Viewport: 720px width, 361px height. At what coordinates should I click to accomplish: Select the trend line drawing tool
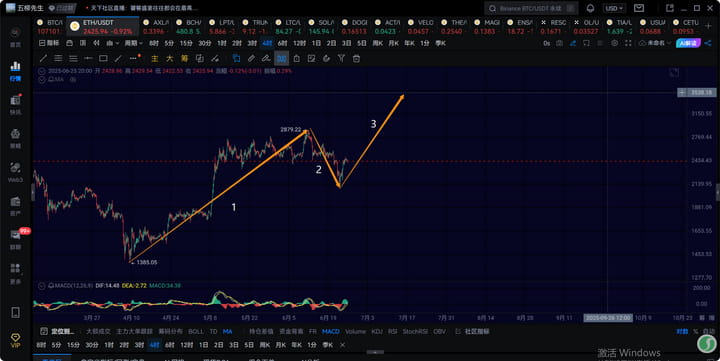point(43,58)
